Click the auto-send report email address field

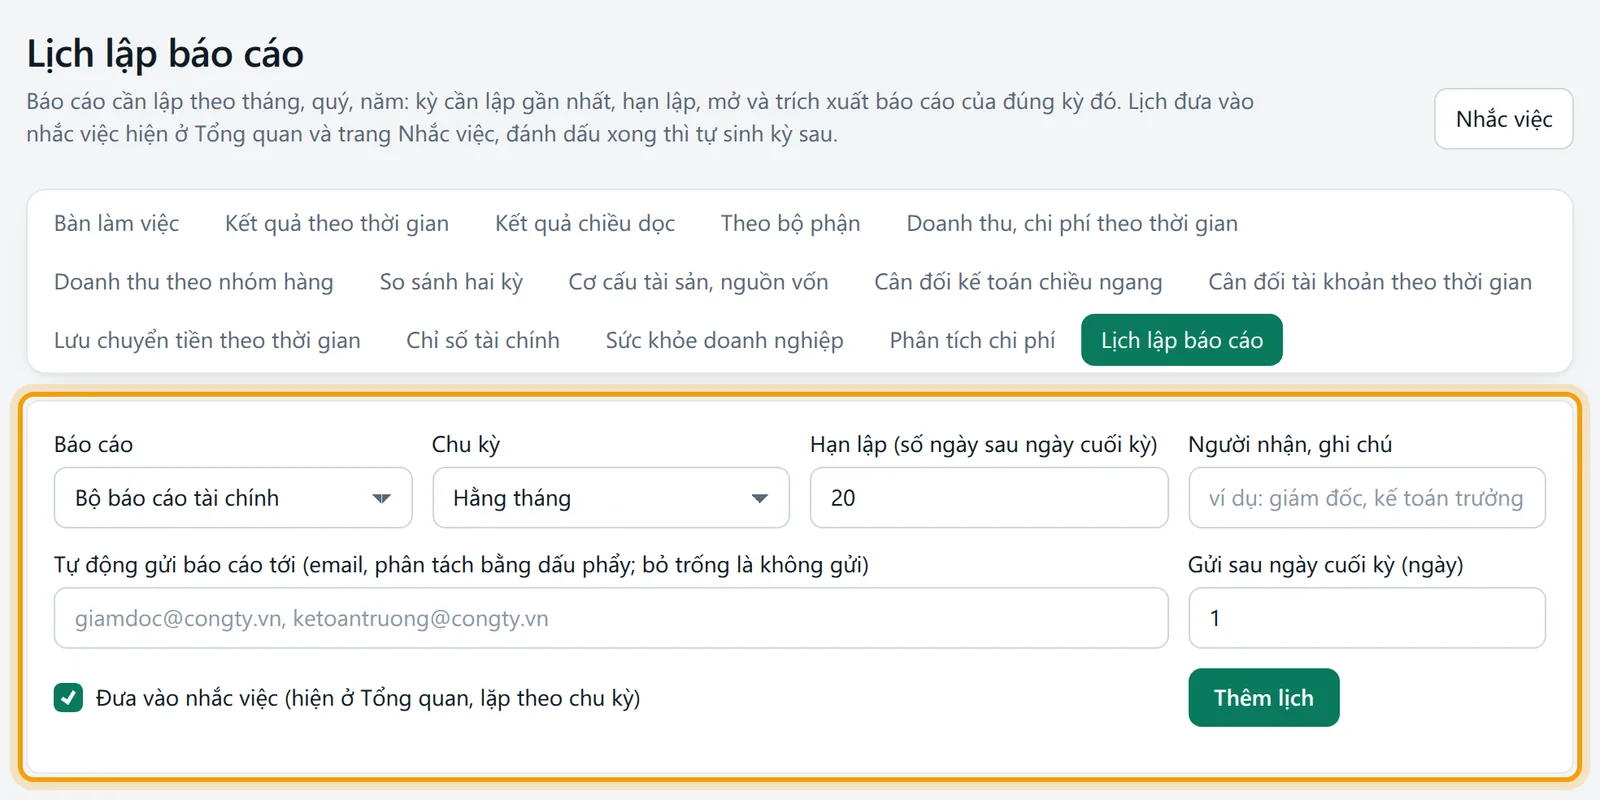611,618
